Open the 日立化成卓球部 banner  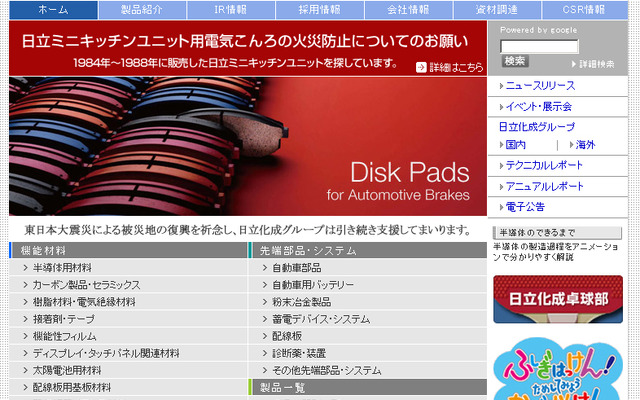point(558,299)
